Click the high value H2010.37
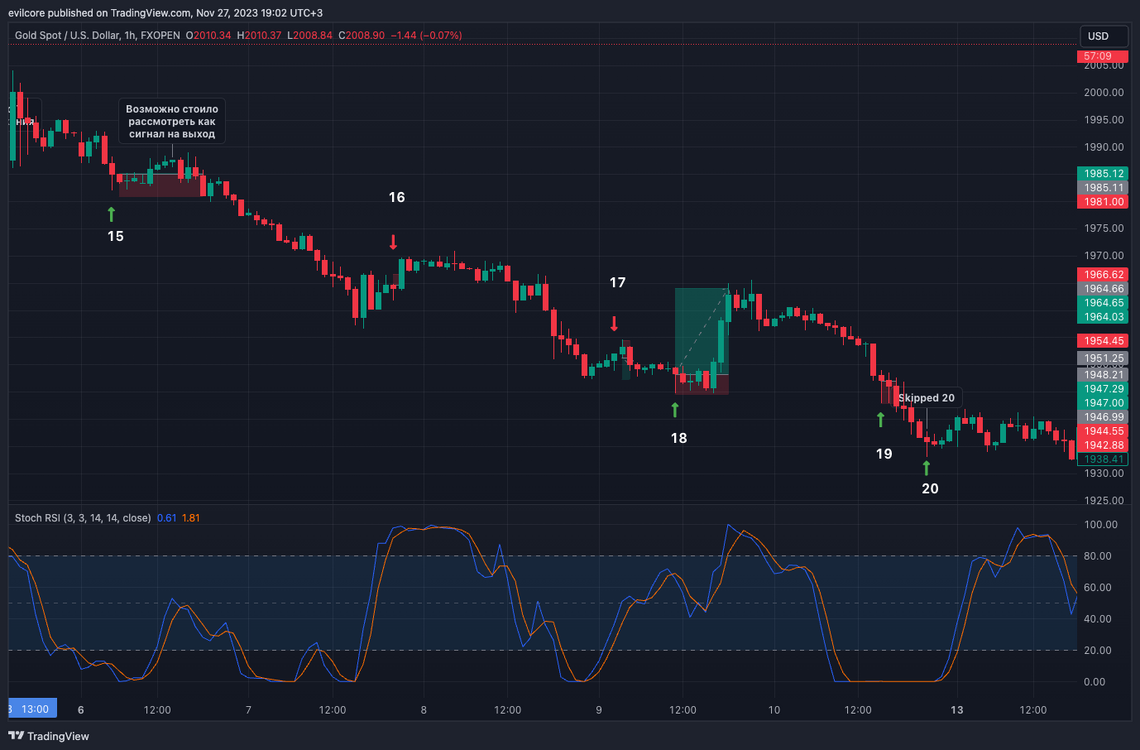Viewport: 1140px width, 750px height. pyautogui.click(x=259, y=35)
